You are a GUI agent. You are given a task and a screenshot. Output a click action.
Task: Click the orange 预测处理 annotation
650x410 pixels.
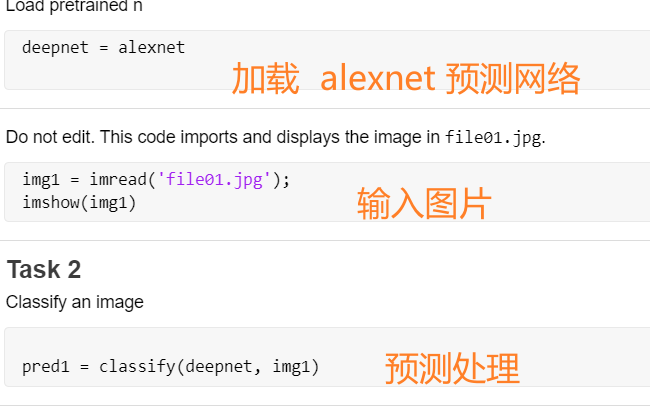tap(452, 368)
